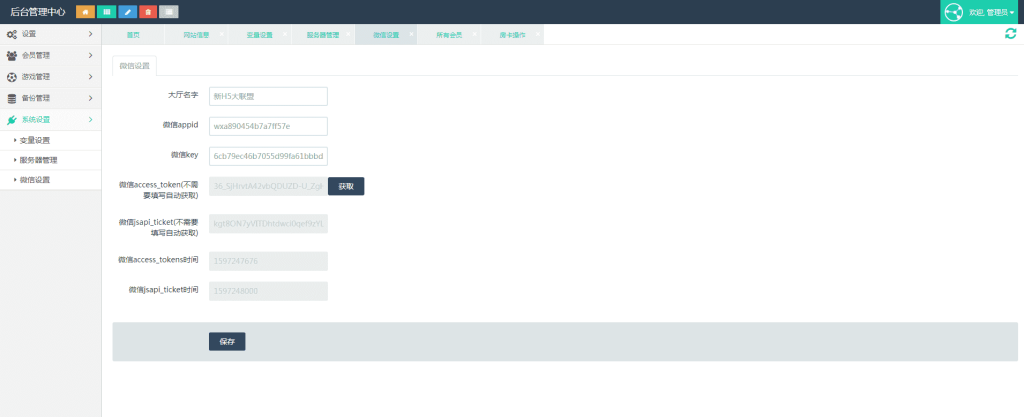
Task: Click the 获取 button beside access_token
Action: click(x=346, y=186)
